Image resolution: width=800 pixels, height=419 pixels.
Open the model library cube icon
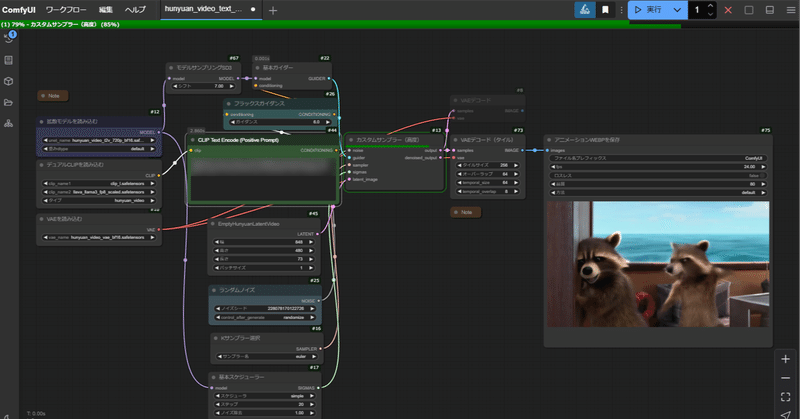click(x=8, y=81)
